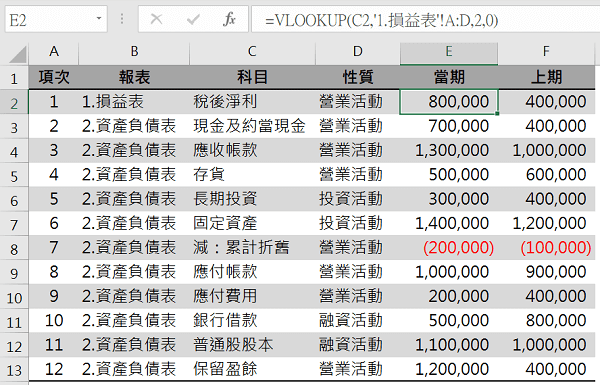Click the 600,000 cell

tap(546, 175)
